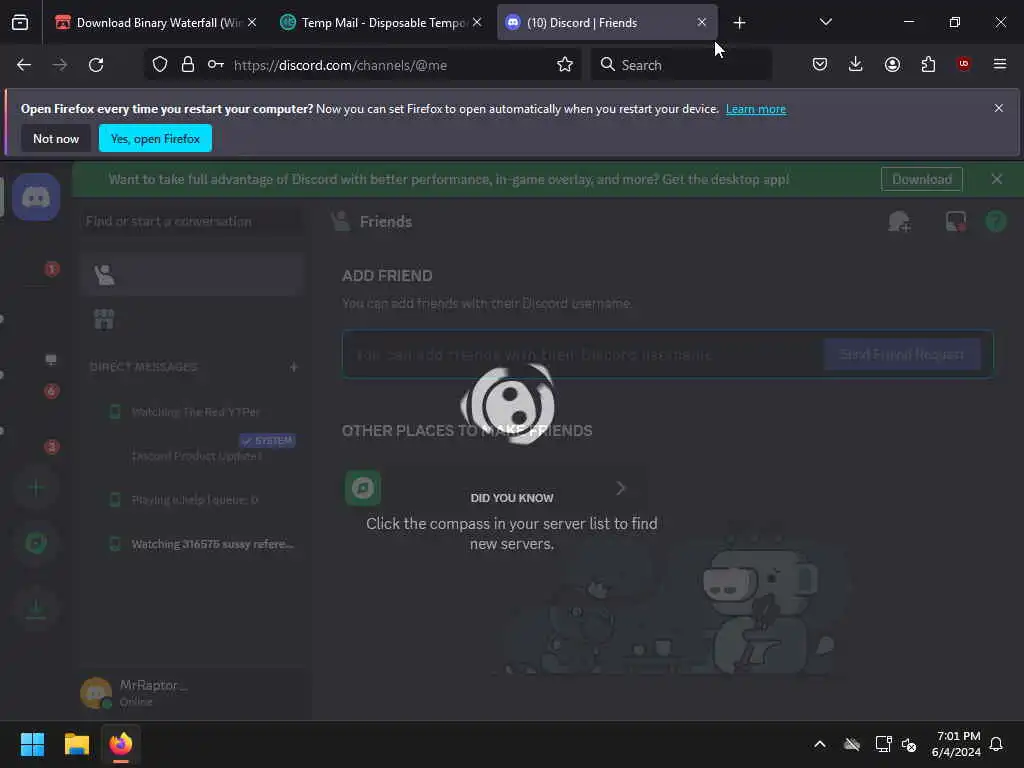Dismiss the Firefox startup notification bar
This screenshot has height=768, width=1024.
tap(998, 108)
